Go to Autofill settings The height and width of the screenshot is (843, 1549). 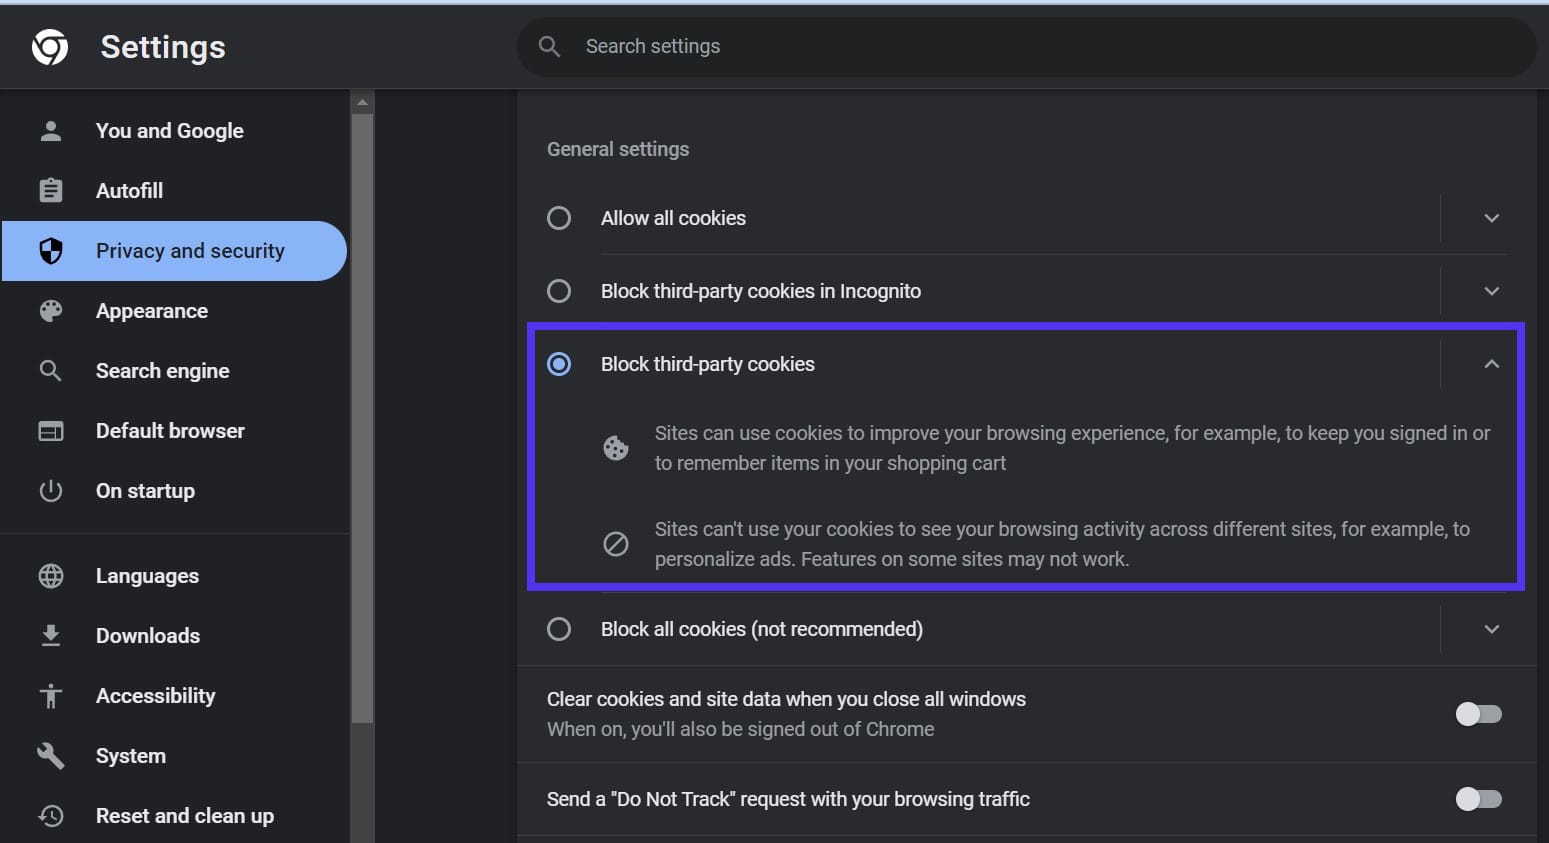[174, 191]
